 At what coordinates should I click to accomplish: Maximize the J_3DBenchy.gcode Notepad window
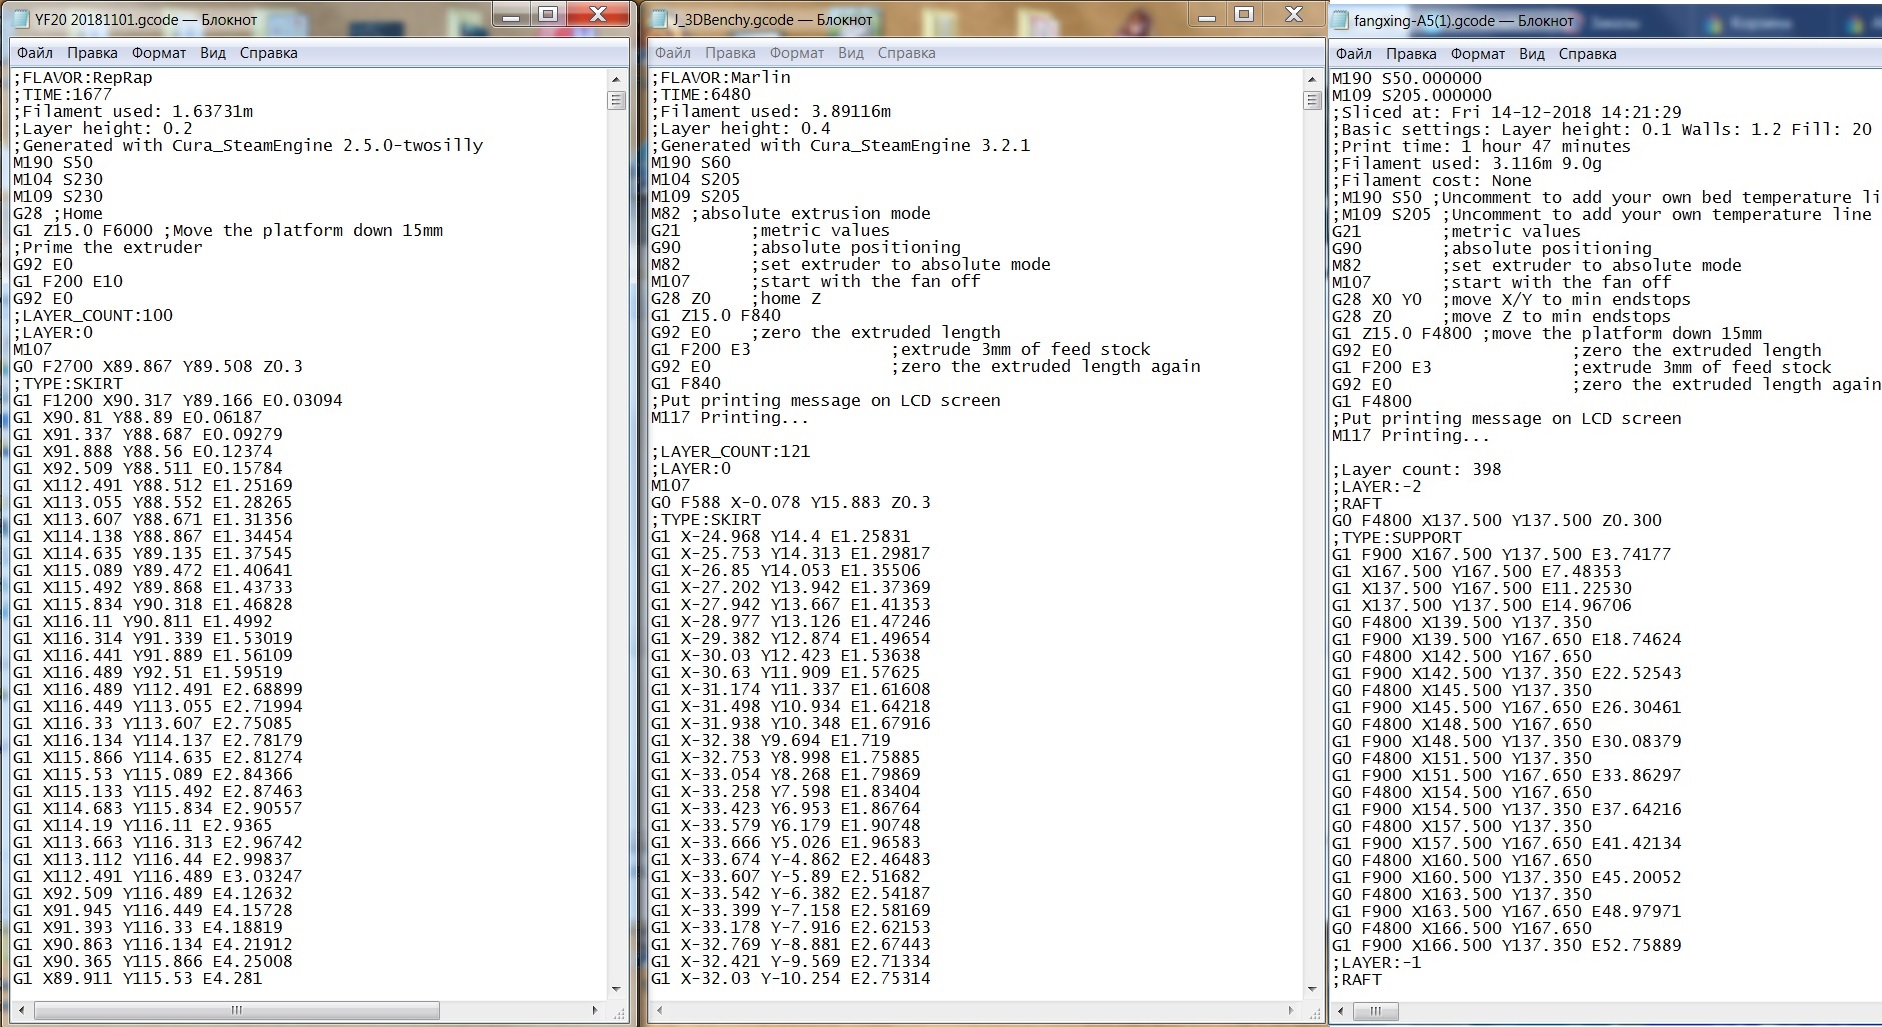[x=1244, y=14]
